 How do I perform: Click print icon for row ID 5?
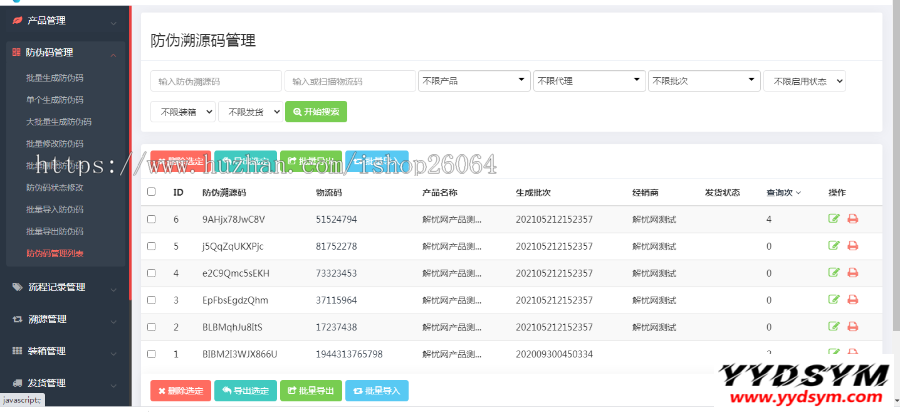[x=853, y=246]
